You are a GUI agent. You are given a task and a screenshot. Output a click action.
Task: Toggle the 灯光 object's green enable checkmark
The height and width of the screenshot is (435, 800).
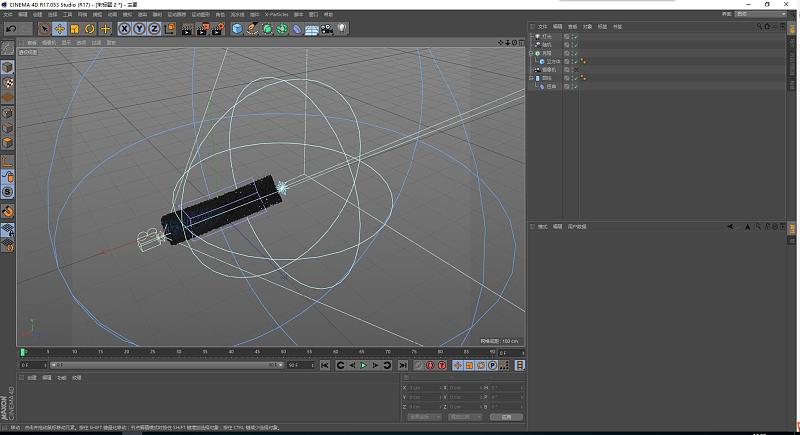pyautogui.click(x=575, y=36)
